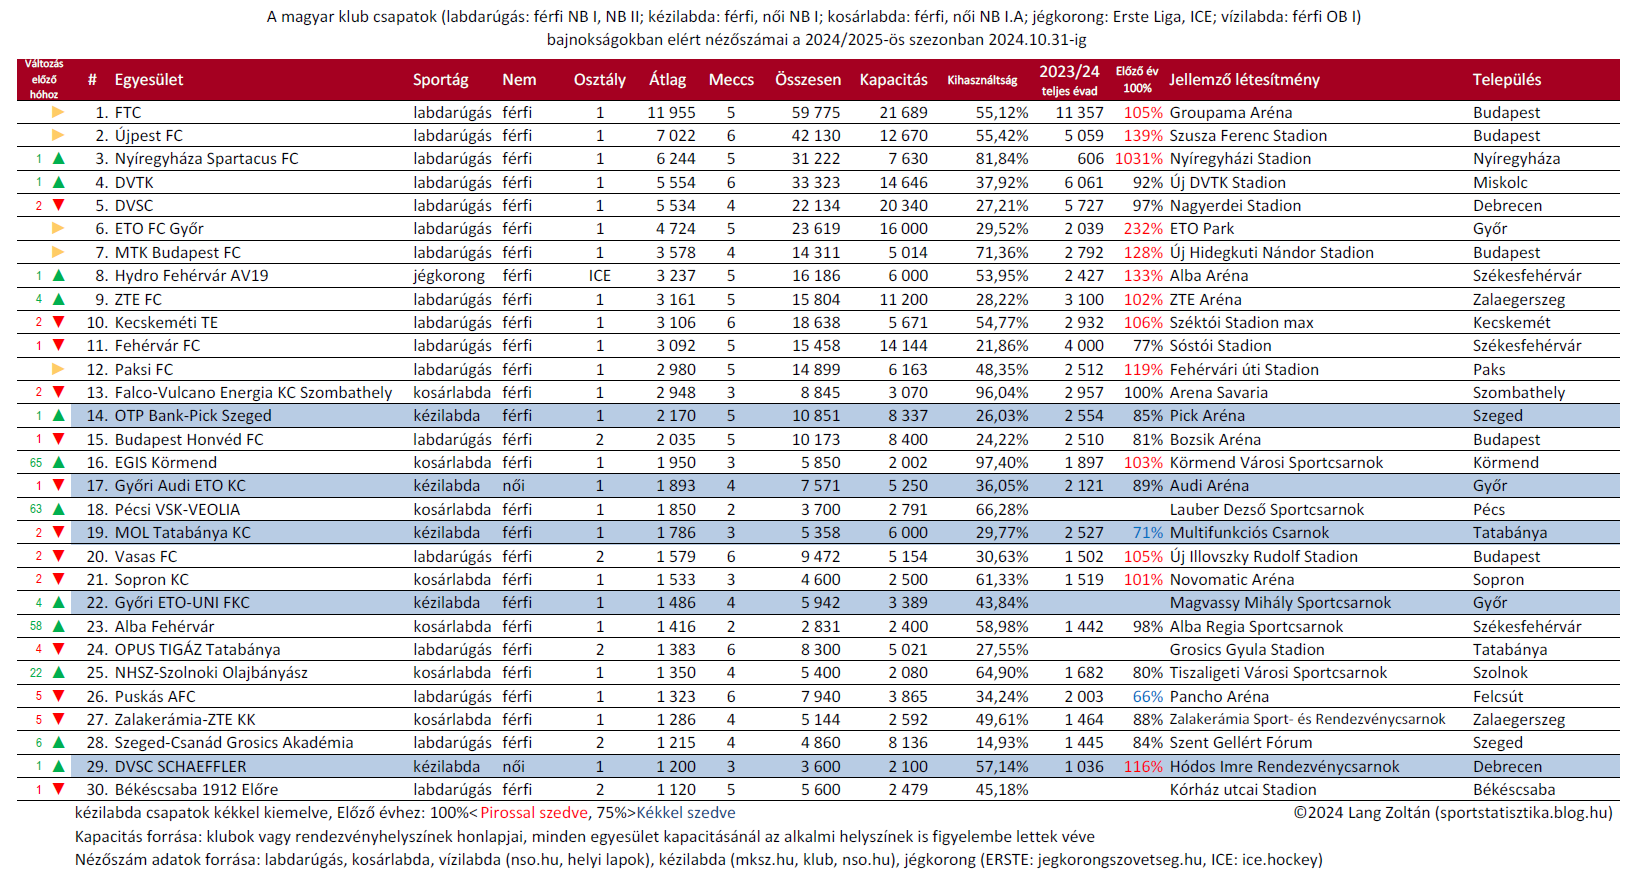1643x881 pixels.
Task: Click red down arrow for Falco-Vulcano Energia KC
Action: pos(58,392)
